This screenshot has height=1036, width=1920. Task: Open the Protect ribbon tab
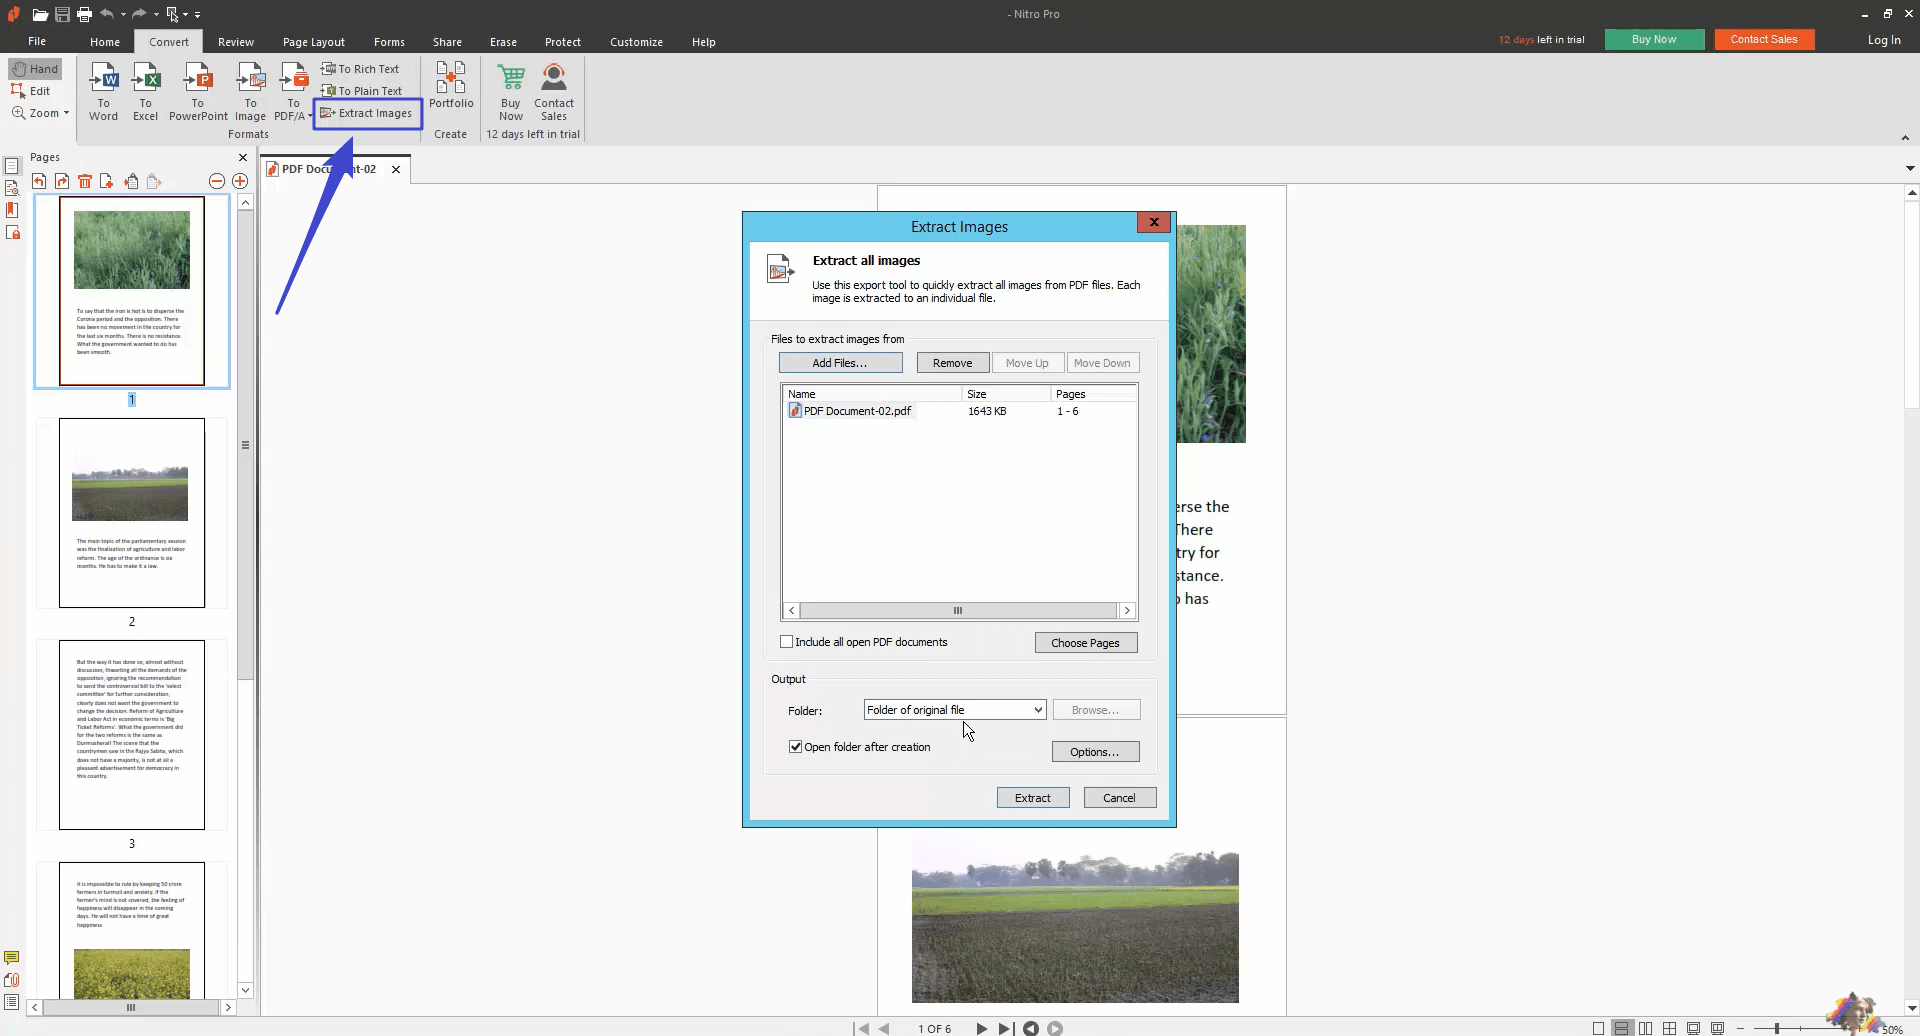[562, 41]
